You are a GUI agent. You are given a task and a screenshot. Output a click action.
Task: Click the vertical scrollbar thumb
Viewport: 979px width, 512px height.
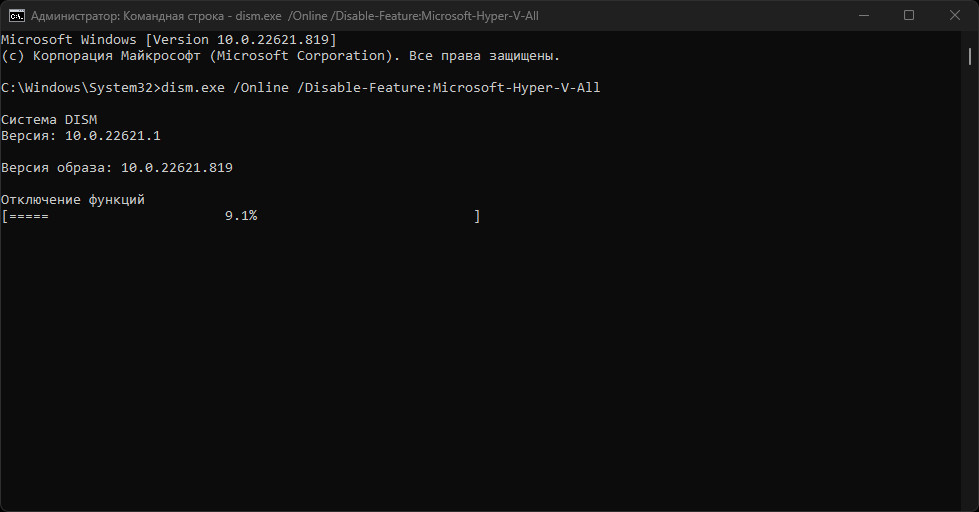click(x=970, y=57)
